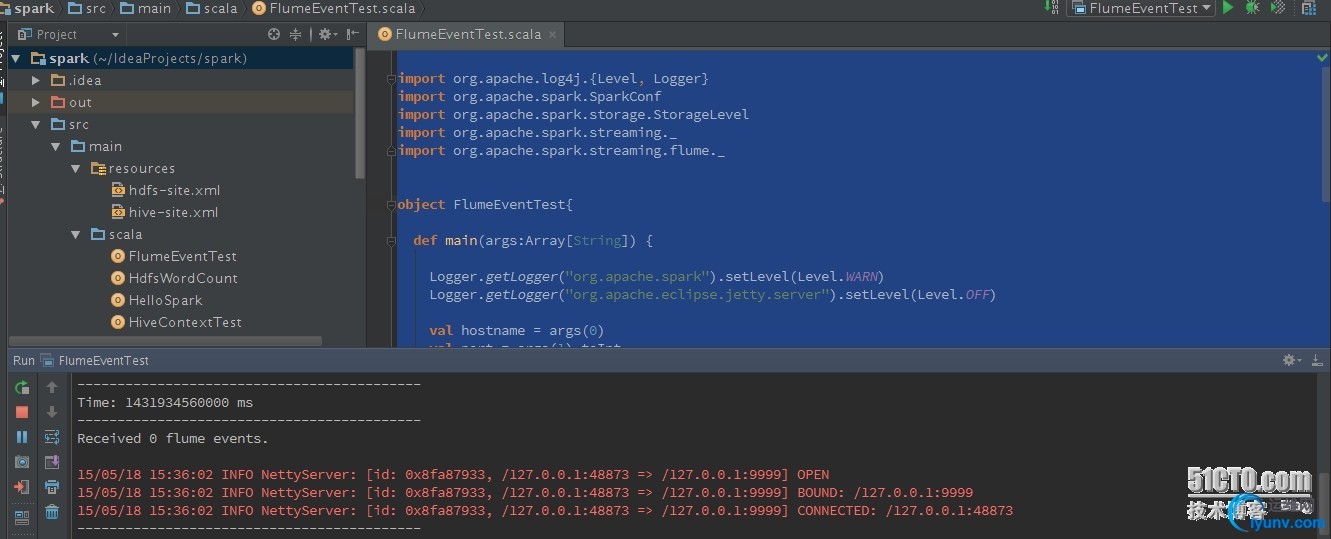Print the console output
The image size is (1331, 539).
pyautogui.click(x=52, y=487)
